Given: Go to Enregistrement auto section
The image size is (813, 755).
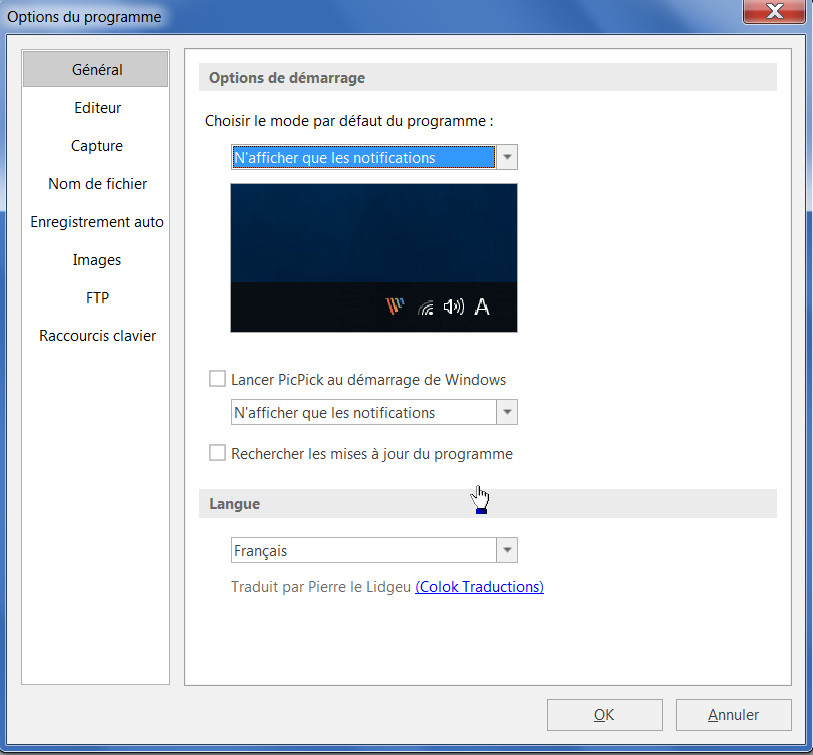Looking at the screenshot, I should 97,222.
